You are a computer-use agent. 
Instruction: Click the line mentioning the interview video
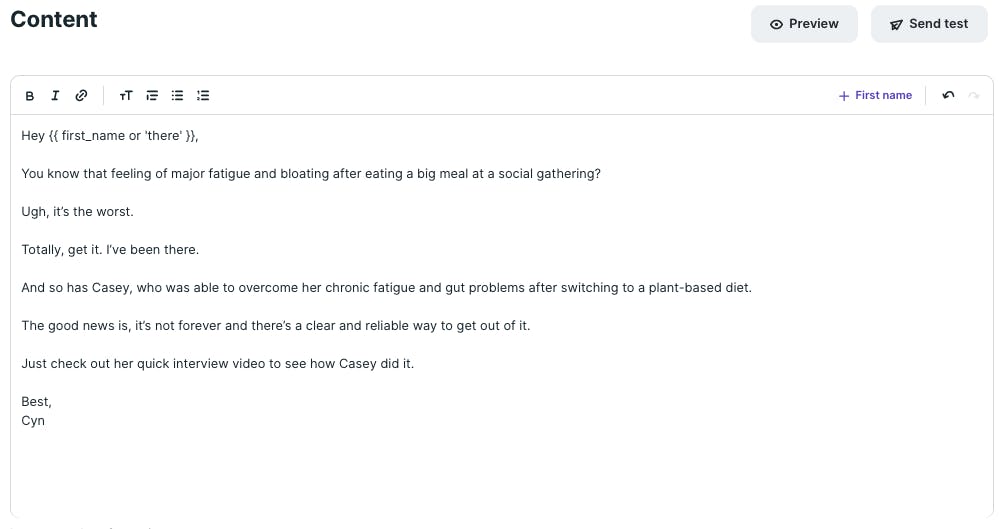[x=217, y=363]
